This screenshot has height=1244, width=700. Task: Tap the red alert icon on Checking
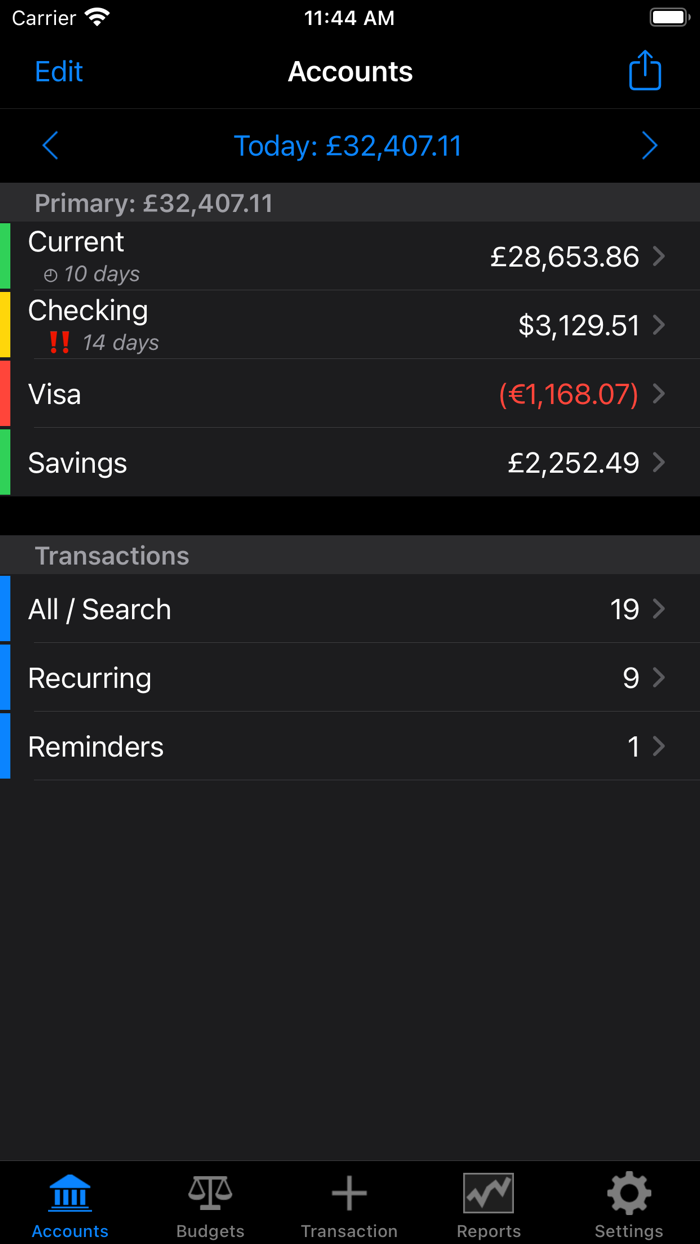pos(58,342)
